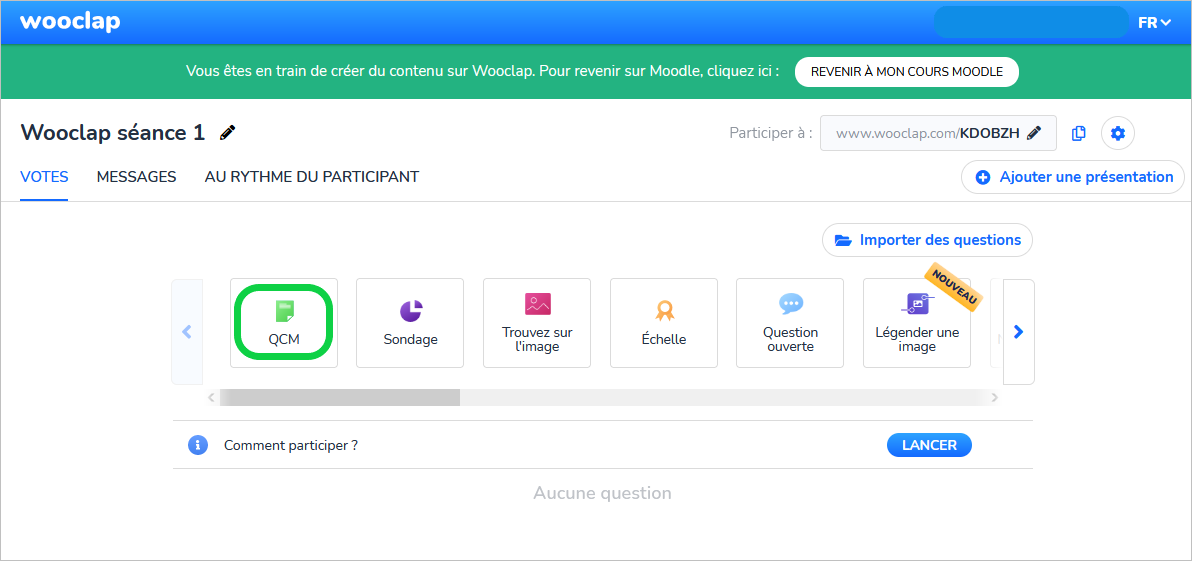This screenshot has height=561, width=1192.
Task: Pick the Trouvez sur l'image question type
Action: [x=537, y=322]
